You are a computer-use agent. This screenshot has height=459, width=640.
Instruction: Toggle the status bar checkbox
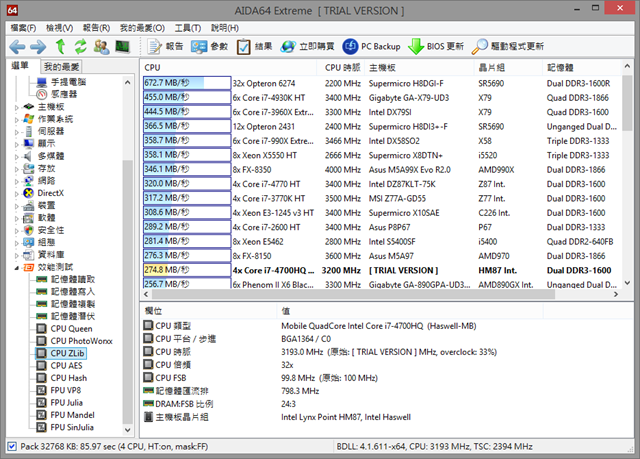tap(12, 446)
